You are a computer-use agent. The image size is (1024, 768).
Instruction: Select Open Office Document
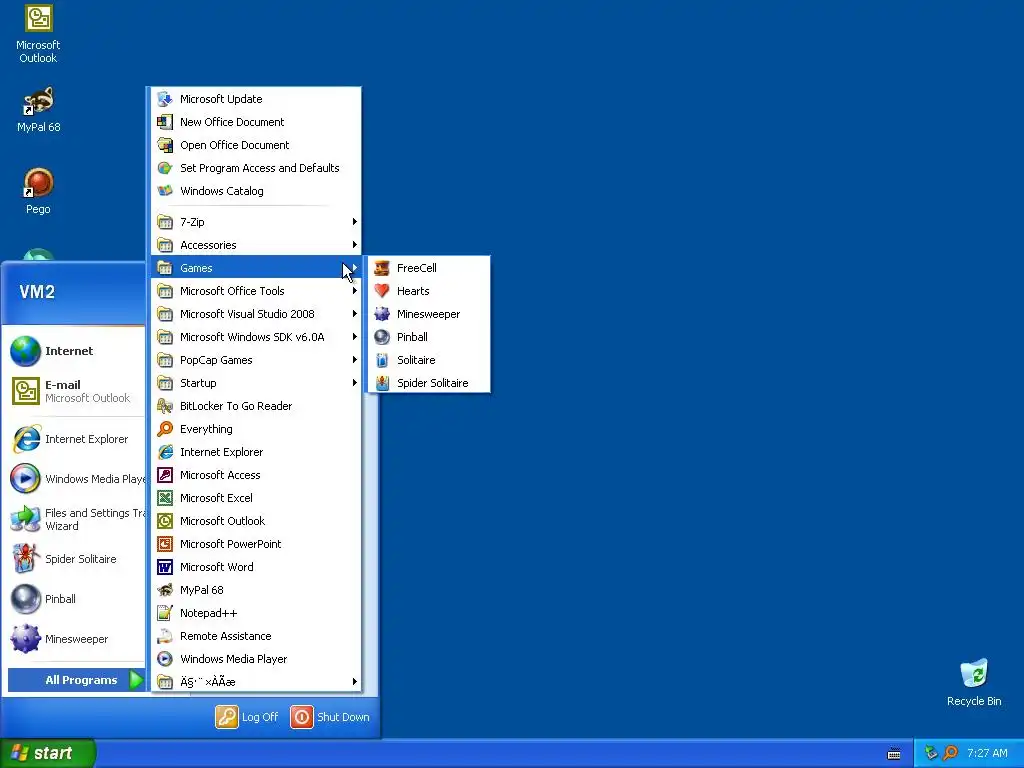pyautogui.click(x=256, y=145)
